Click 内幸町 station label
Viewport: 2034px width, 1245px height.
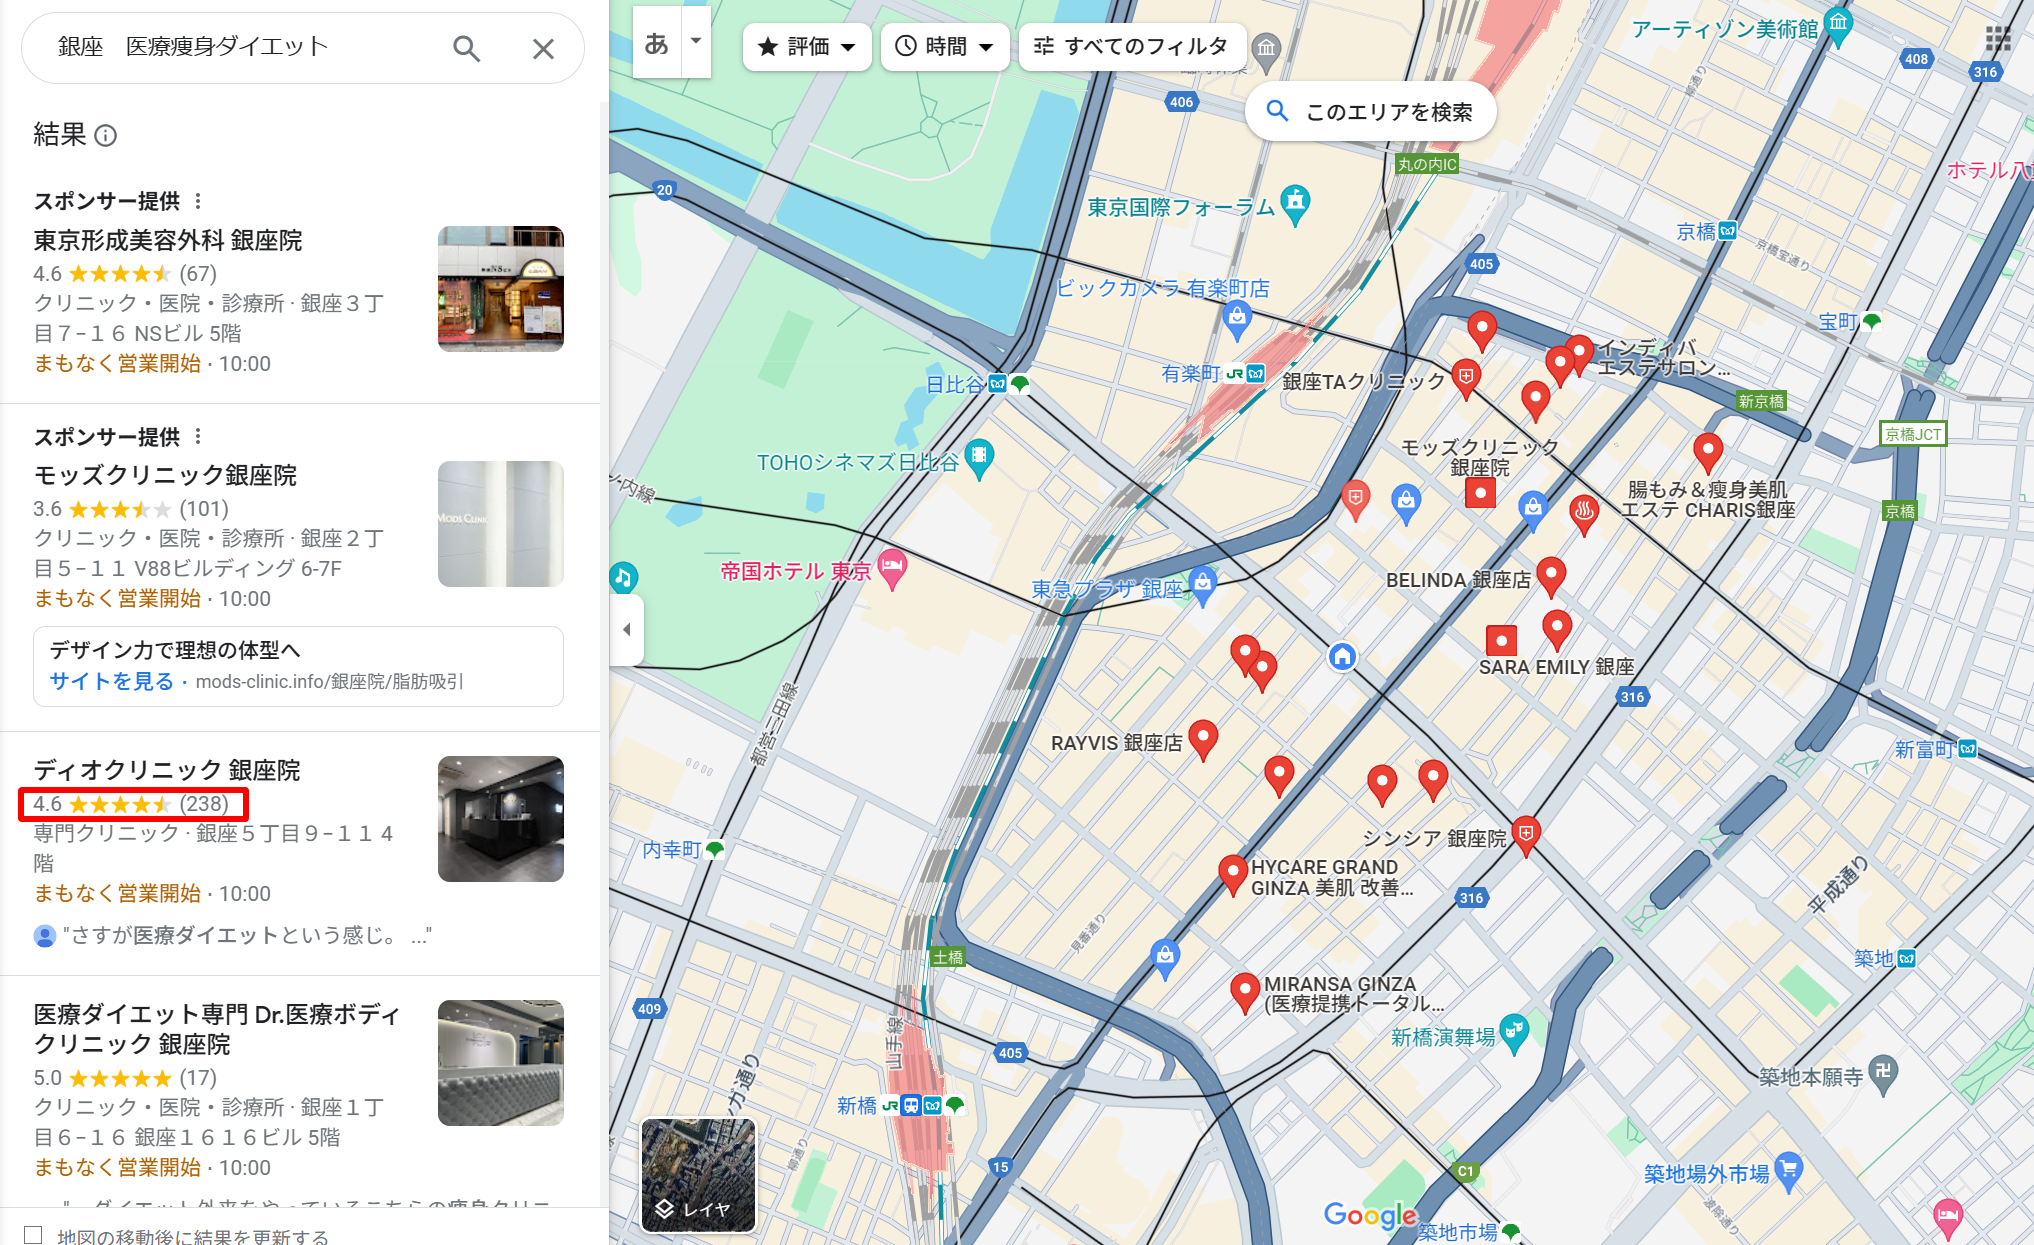672,849
